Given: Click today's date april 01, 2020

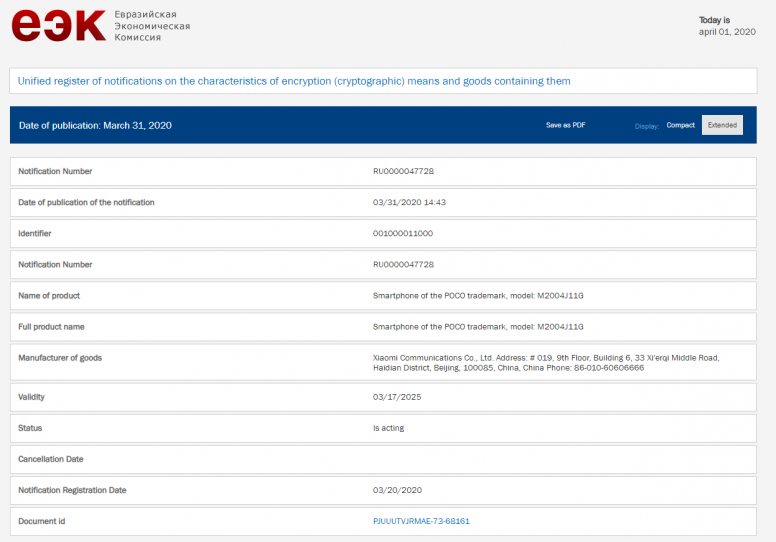Looking at the screenshot, I should click(x=727, y=32).
